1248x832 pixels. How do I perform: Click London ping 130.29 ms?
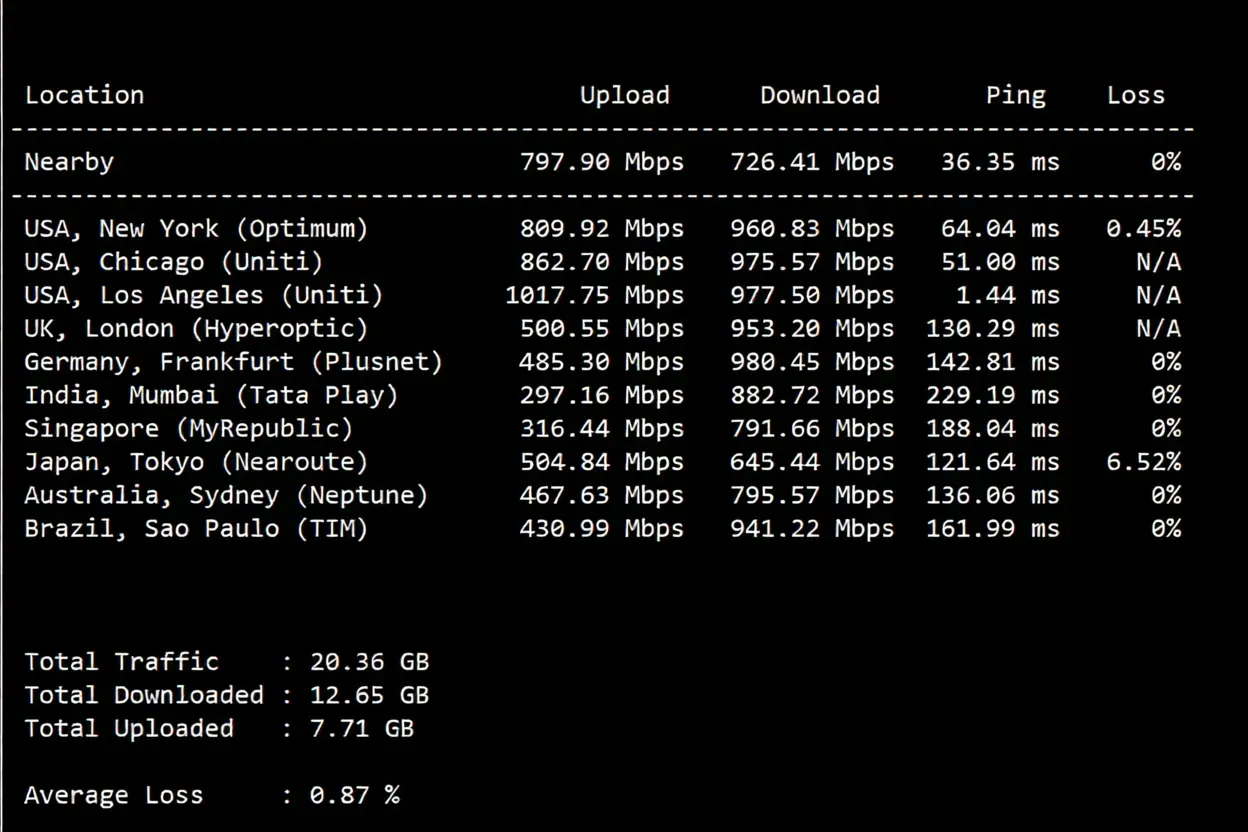993,329
